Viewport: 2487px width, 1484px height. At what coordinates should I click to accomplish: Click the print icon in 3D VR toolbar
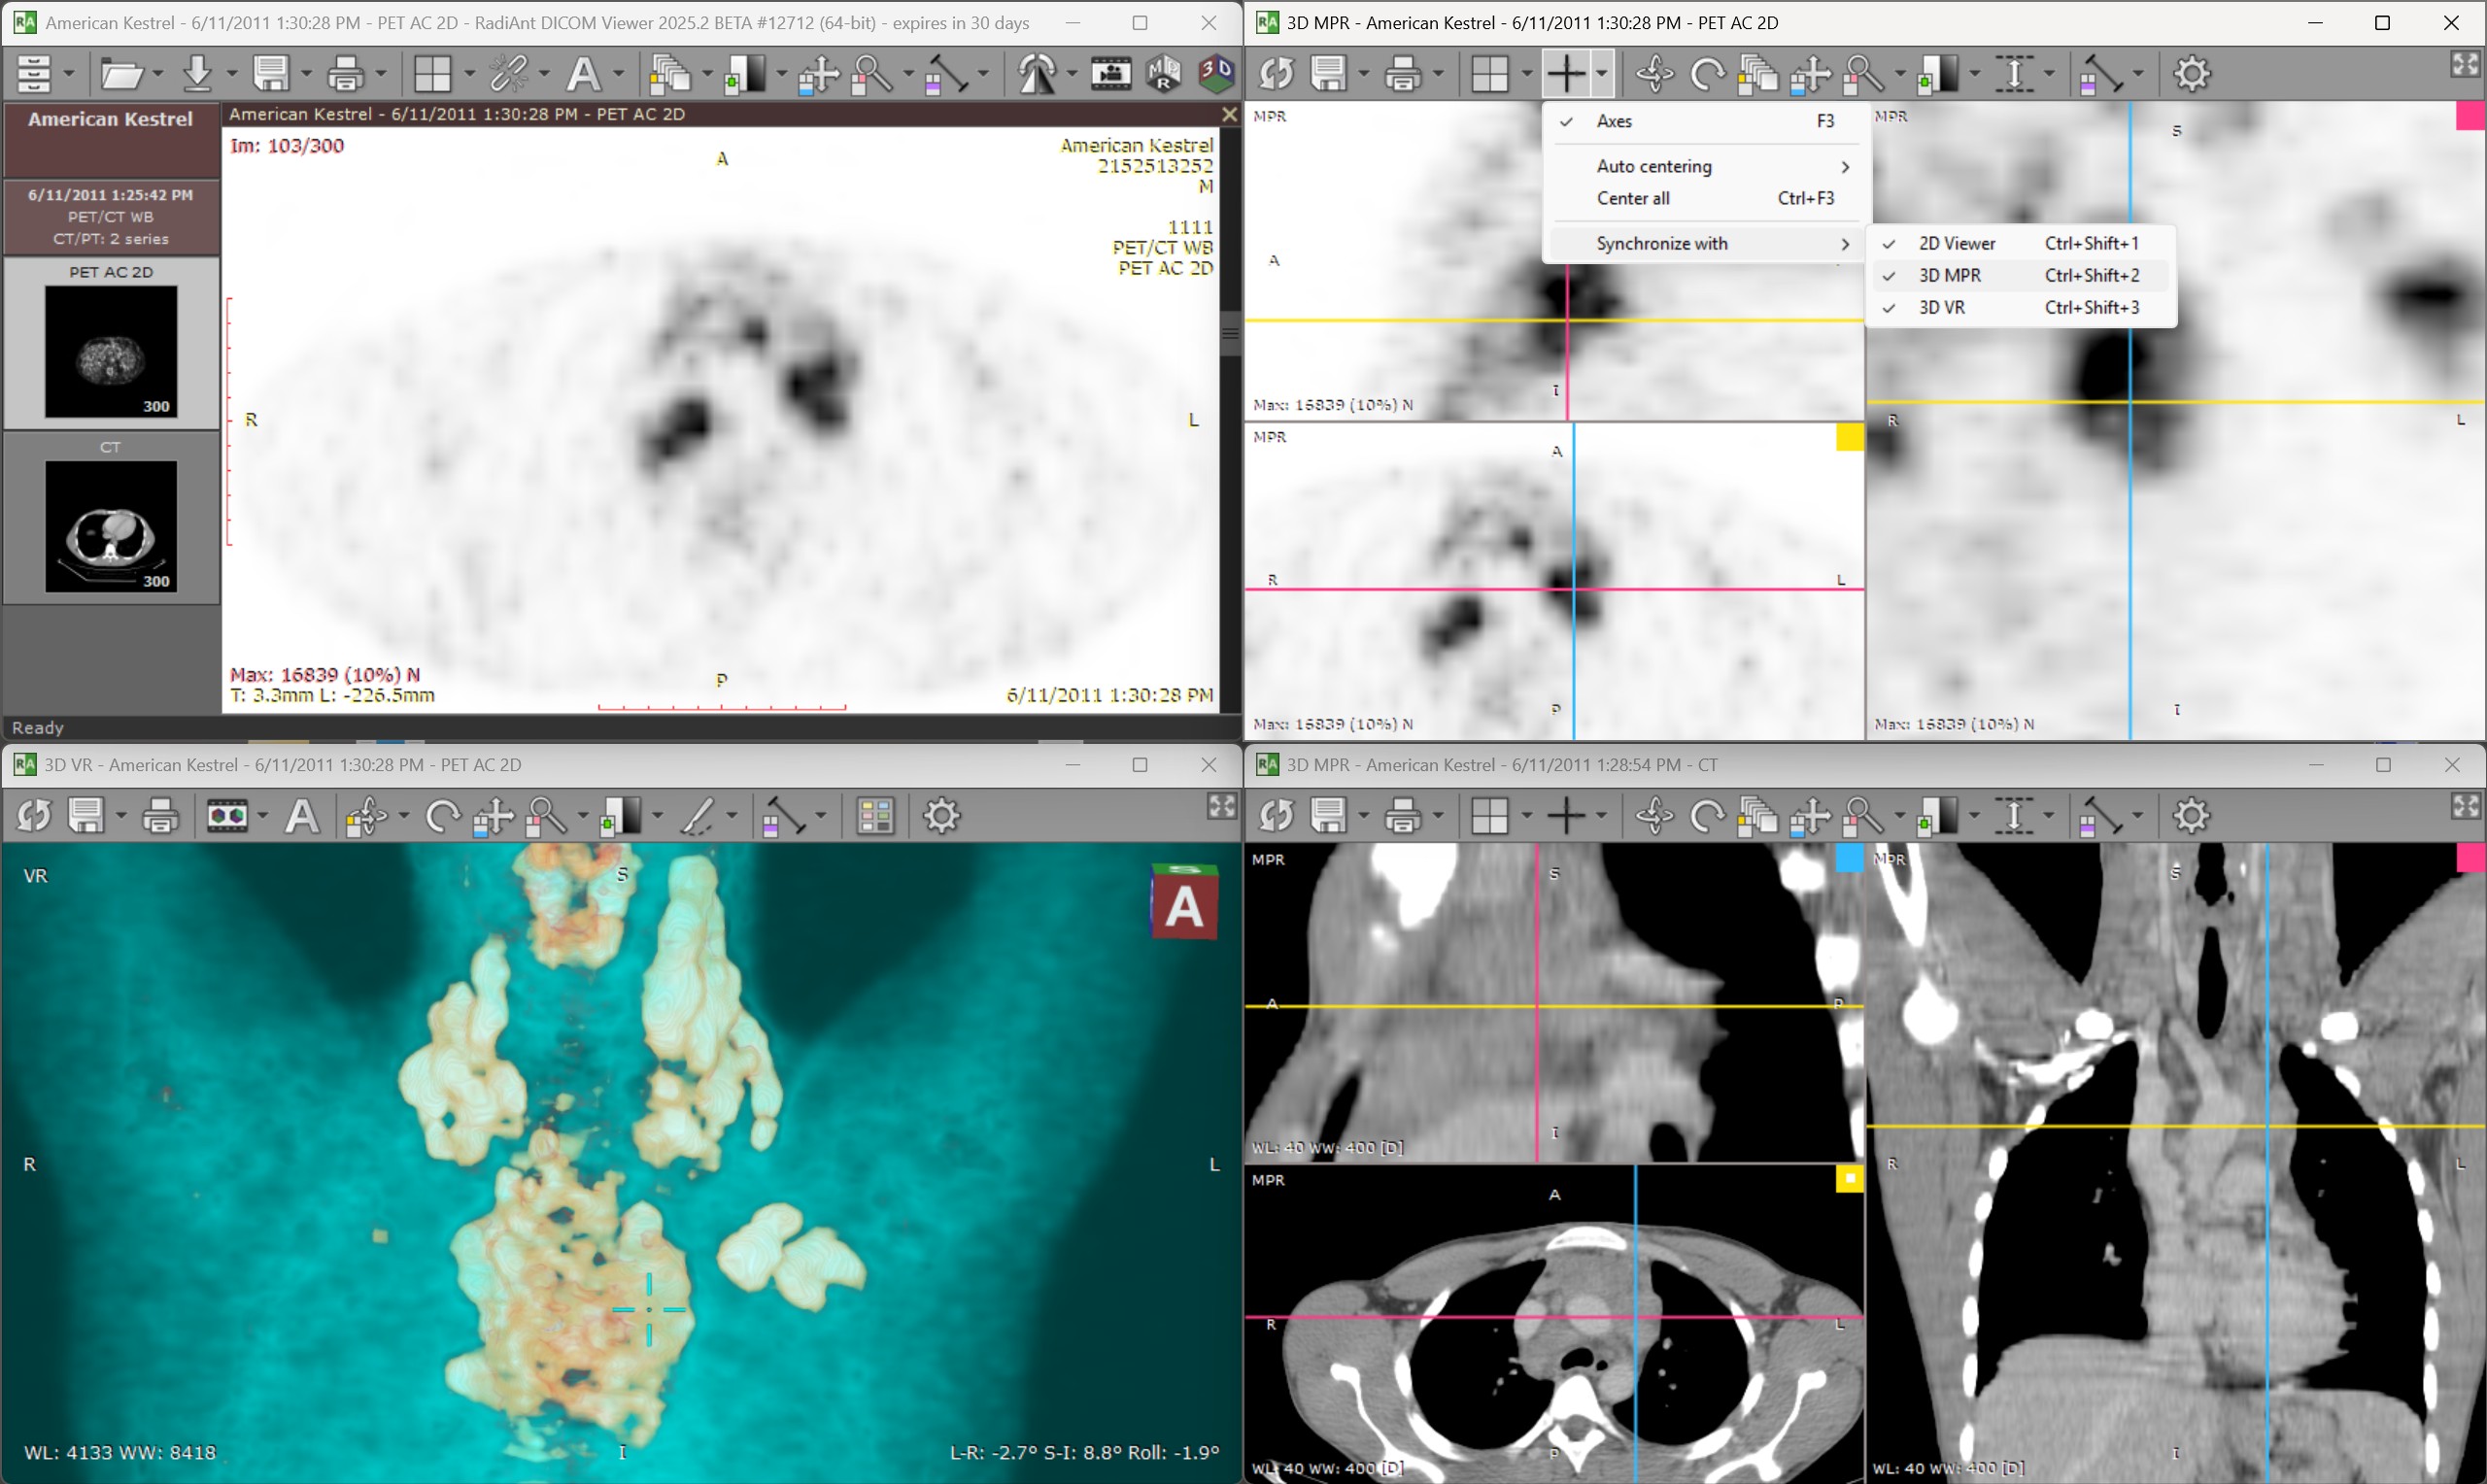(160, 816)
